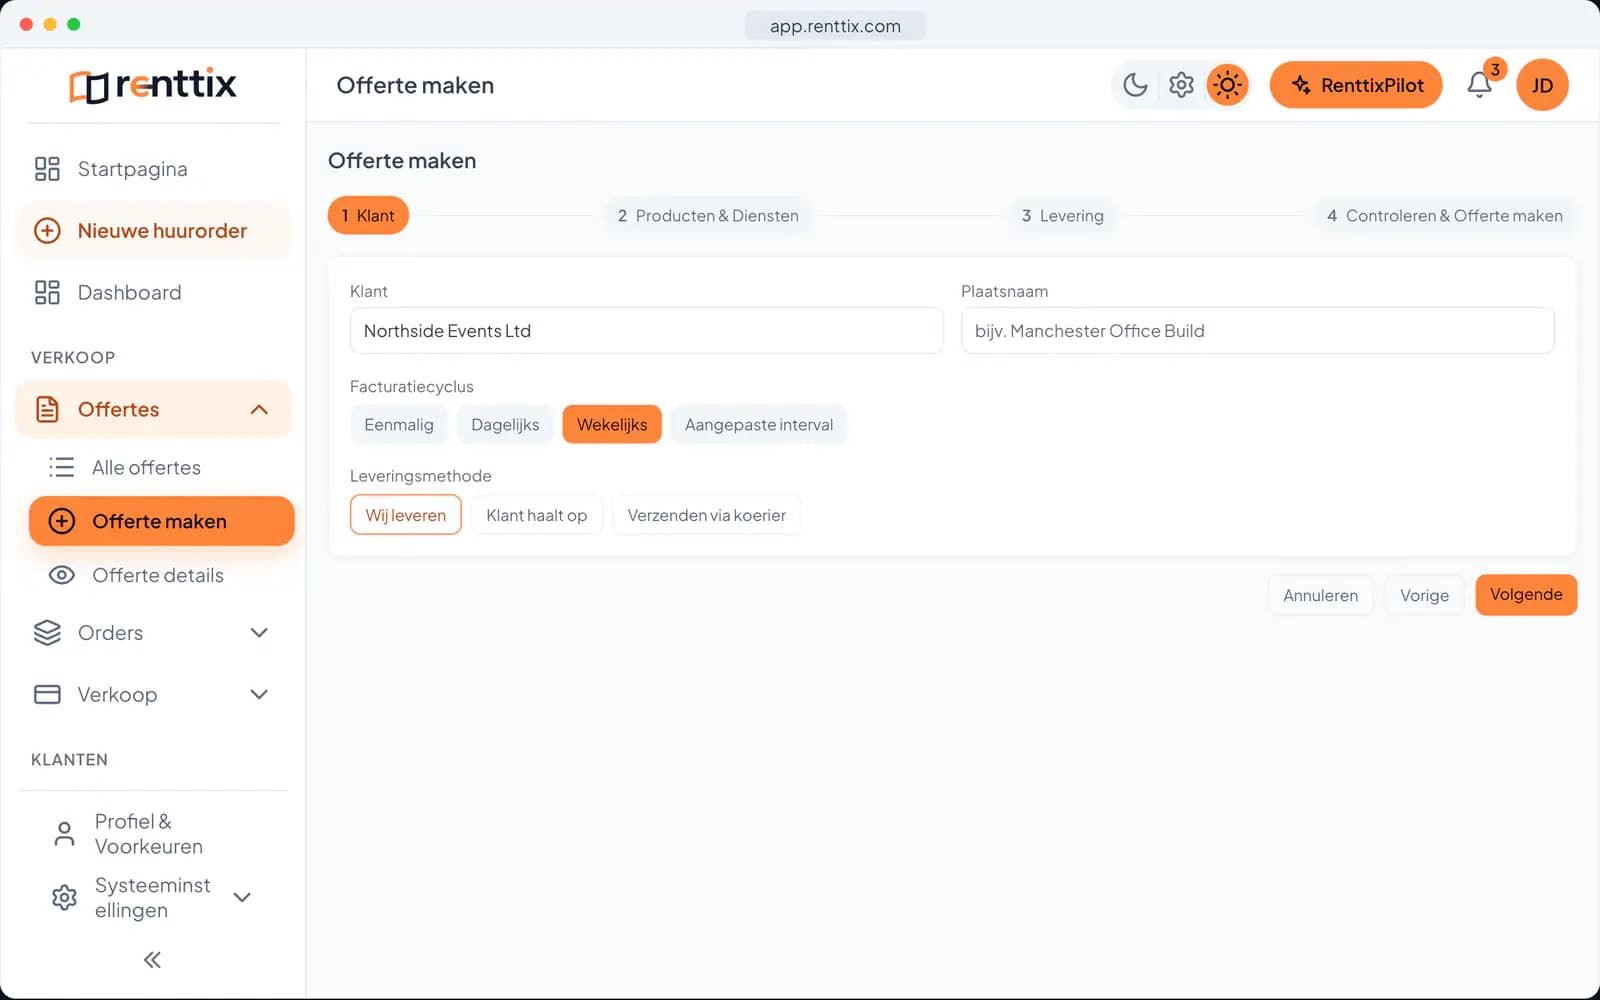Click the Orders layers icon
1600x1000 pixels.
point(47,633)
